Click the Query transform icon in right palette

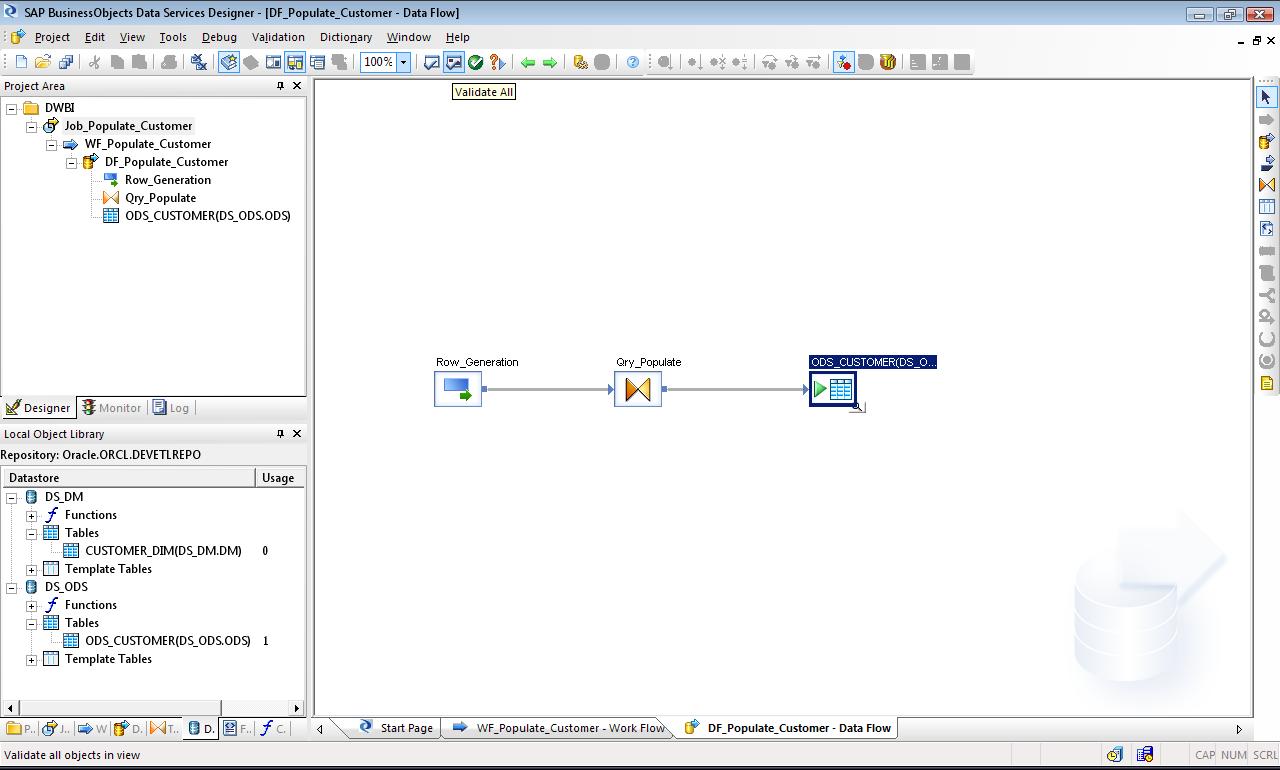[x=1266, y=185]
